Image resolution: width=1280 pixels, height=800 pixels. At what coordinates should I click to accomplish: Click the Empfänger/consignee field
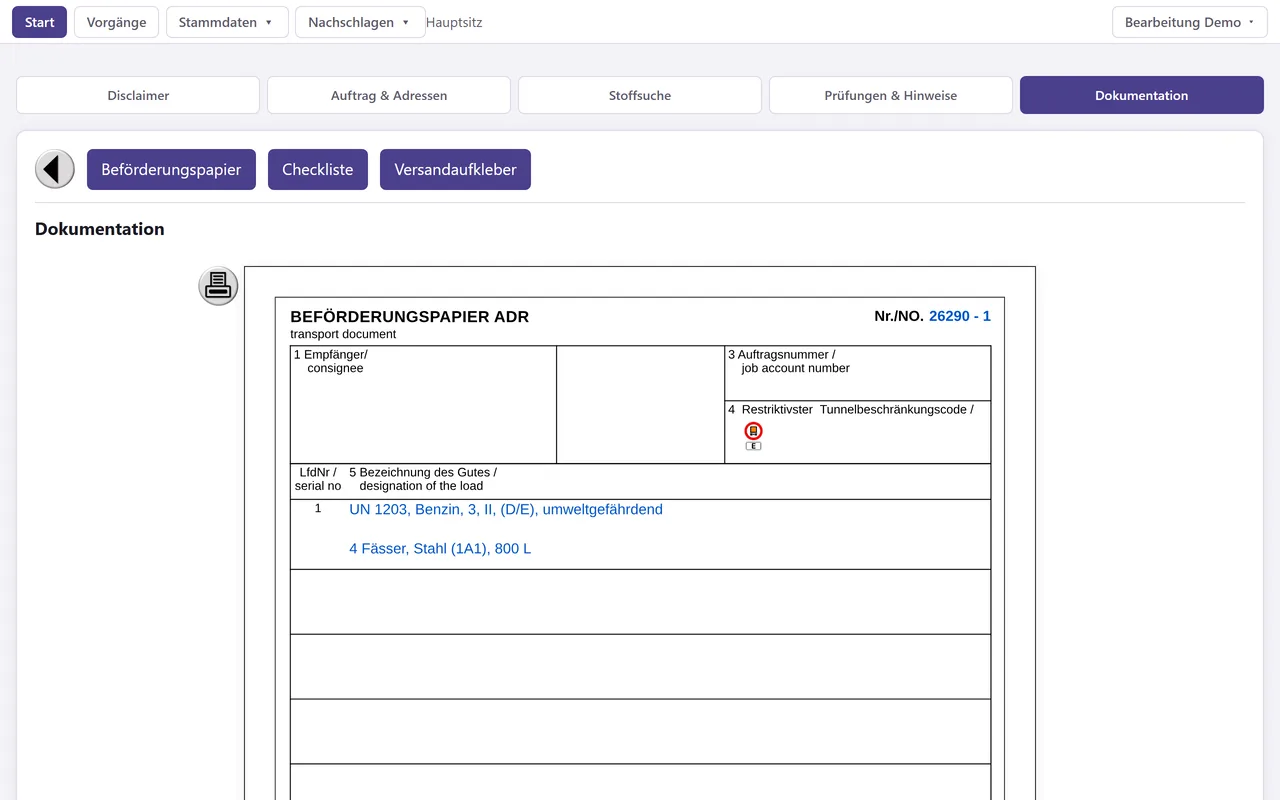click(423, 405)
